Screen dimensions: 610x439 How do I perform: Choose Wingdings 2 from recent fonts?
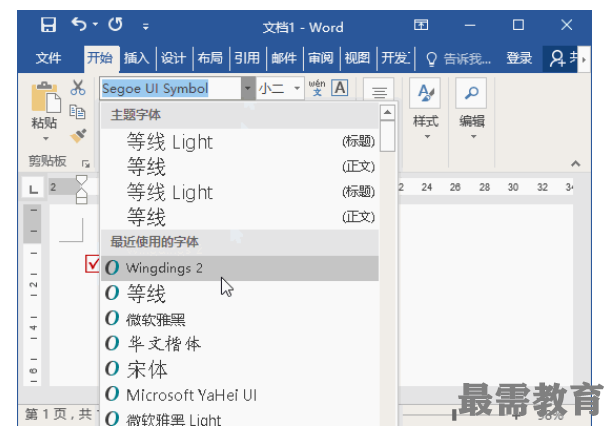coord(240,268)
